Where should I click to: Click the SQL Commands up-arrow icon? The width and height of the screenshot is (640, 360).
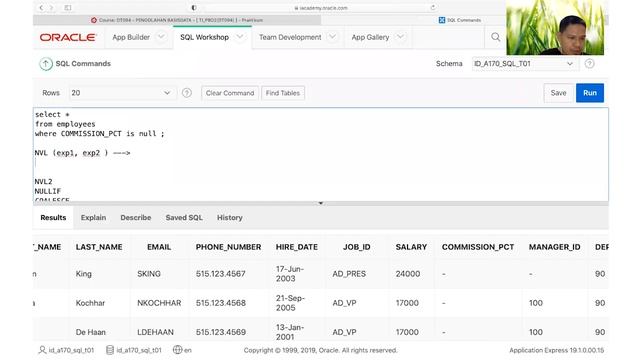(x=46, y=64)
